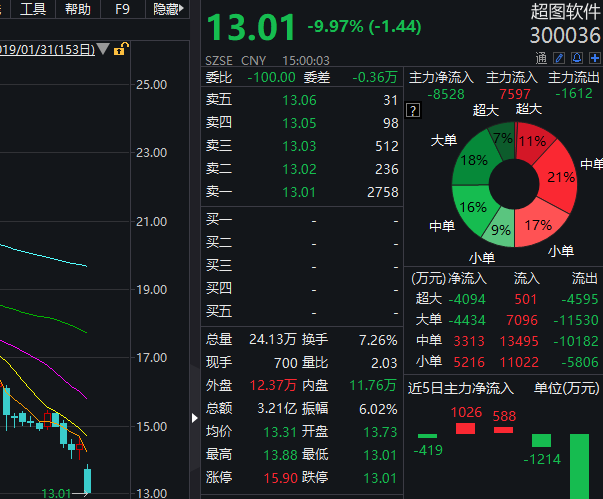Click the 主力流出 value -1612
This screenshot has width=603, height=499.
pyautogui.click(x=574, y=93)
